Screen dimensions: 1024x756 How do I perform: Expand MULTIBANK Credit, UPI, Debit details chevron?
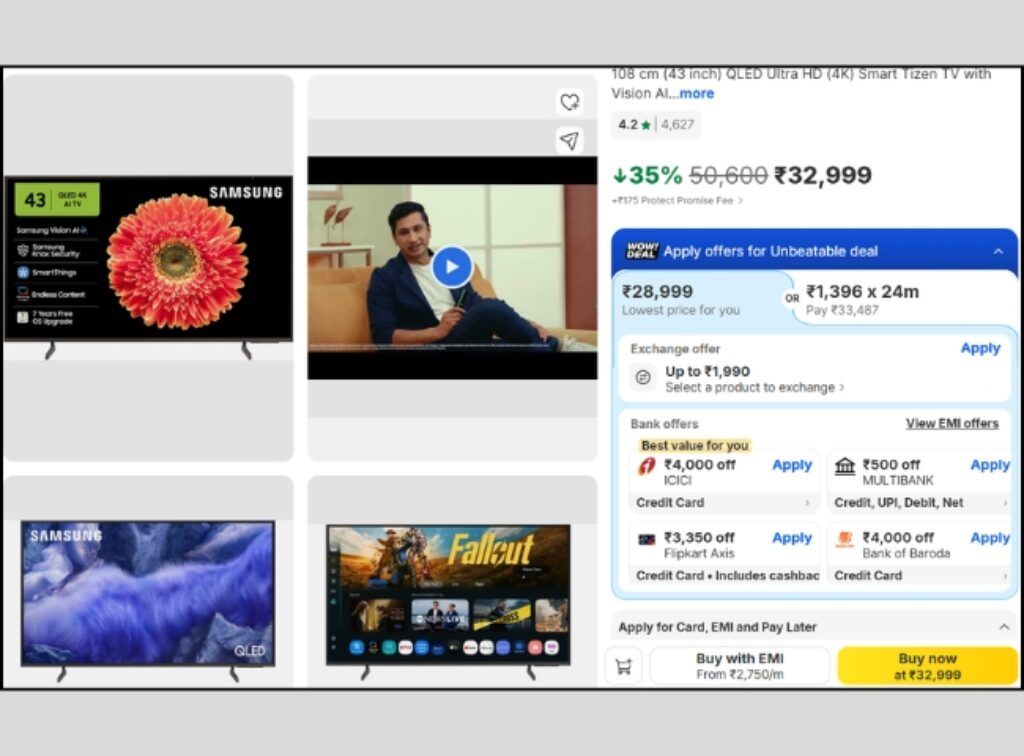point(1005,503)
